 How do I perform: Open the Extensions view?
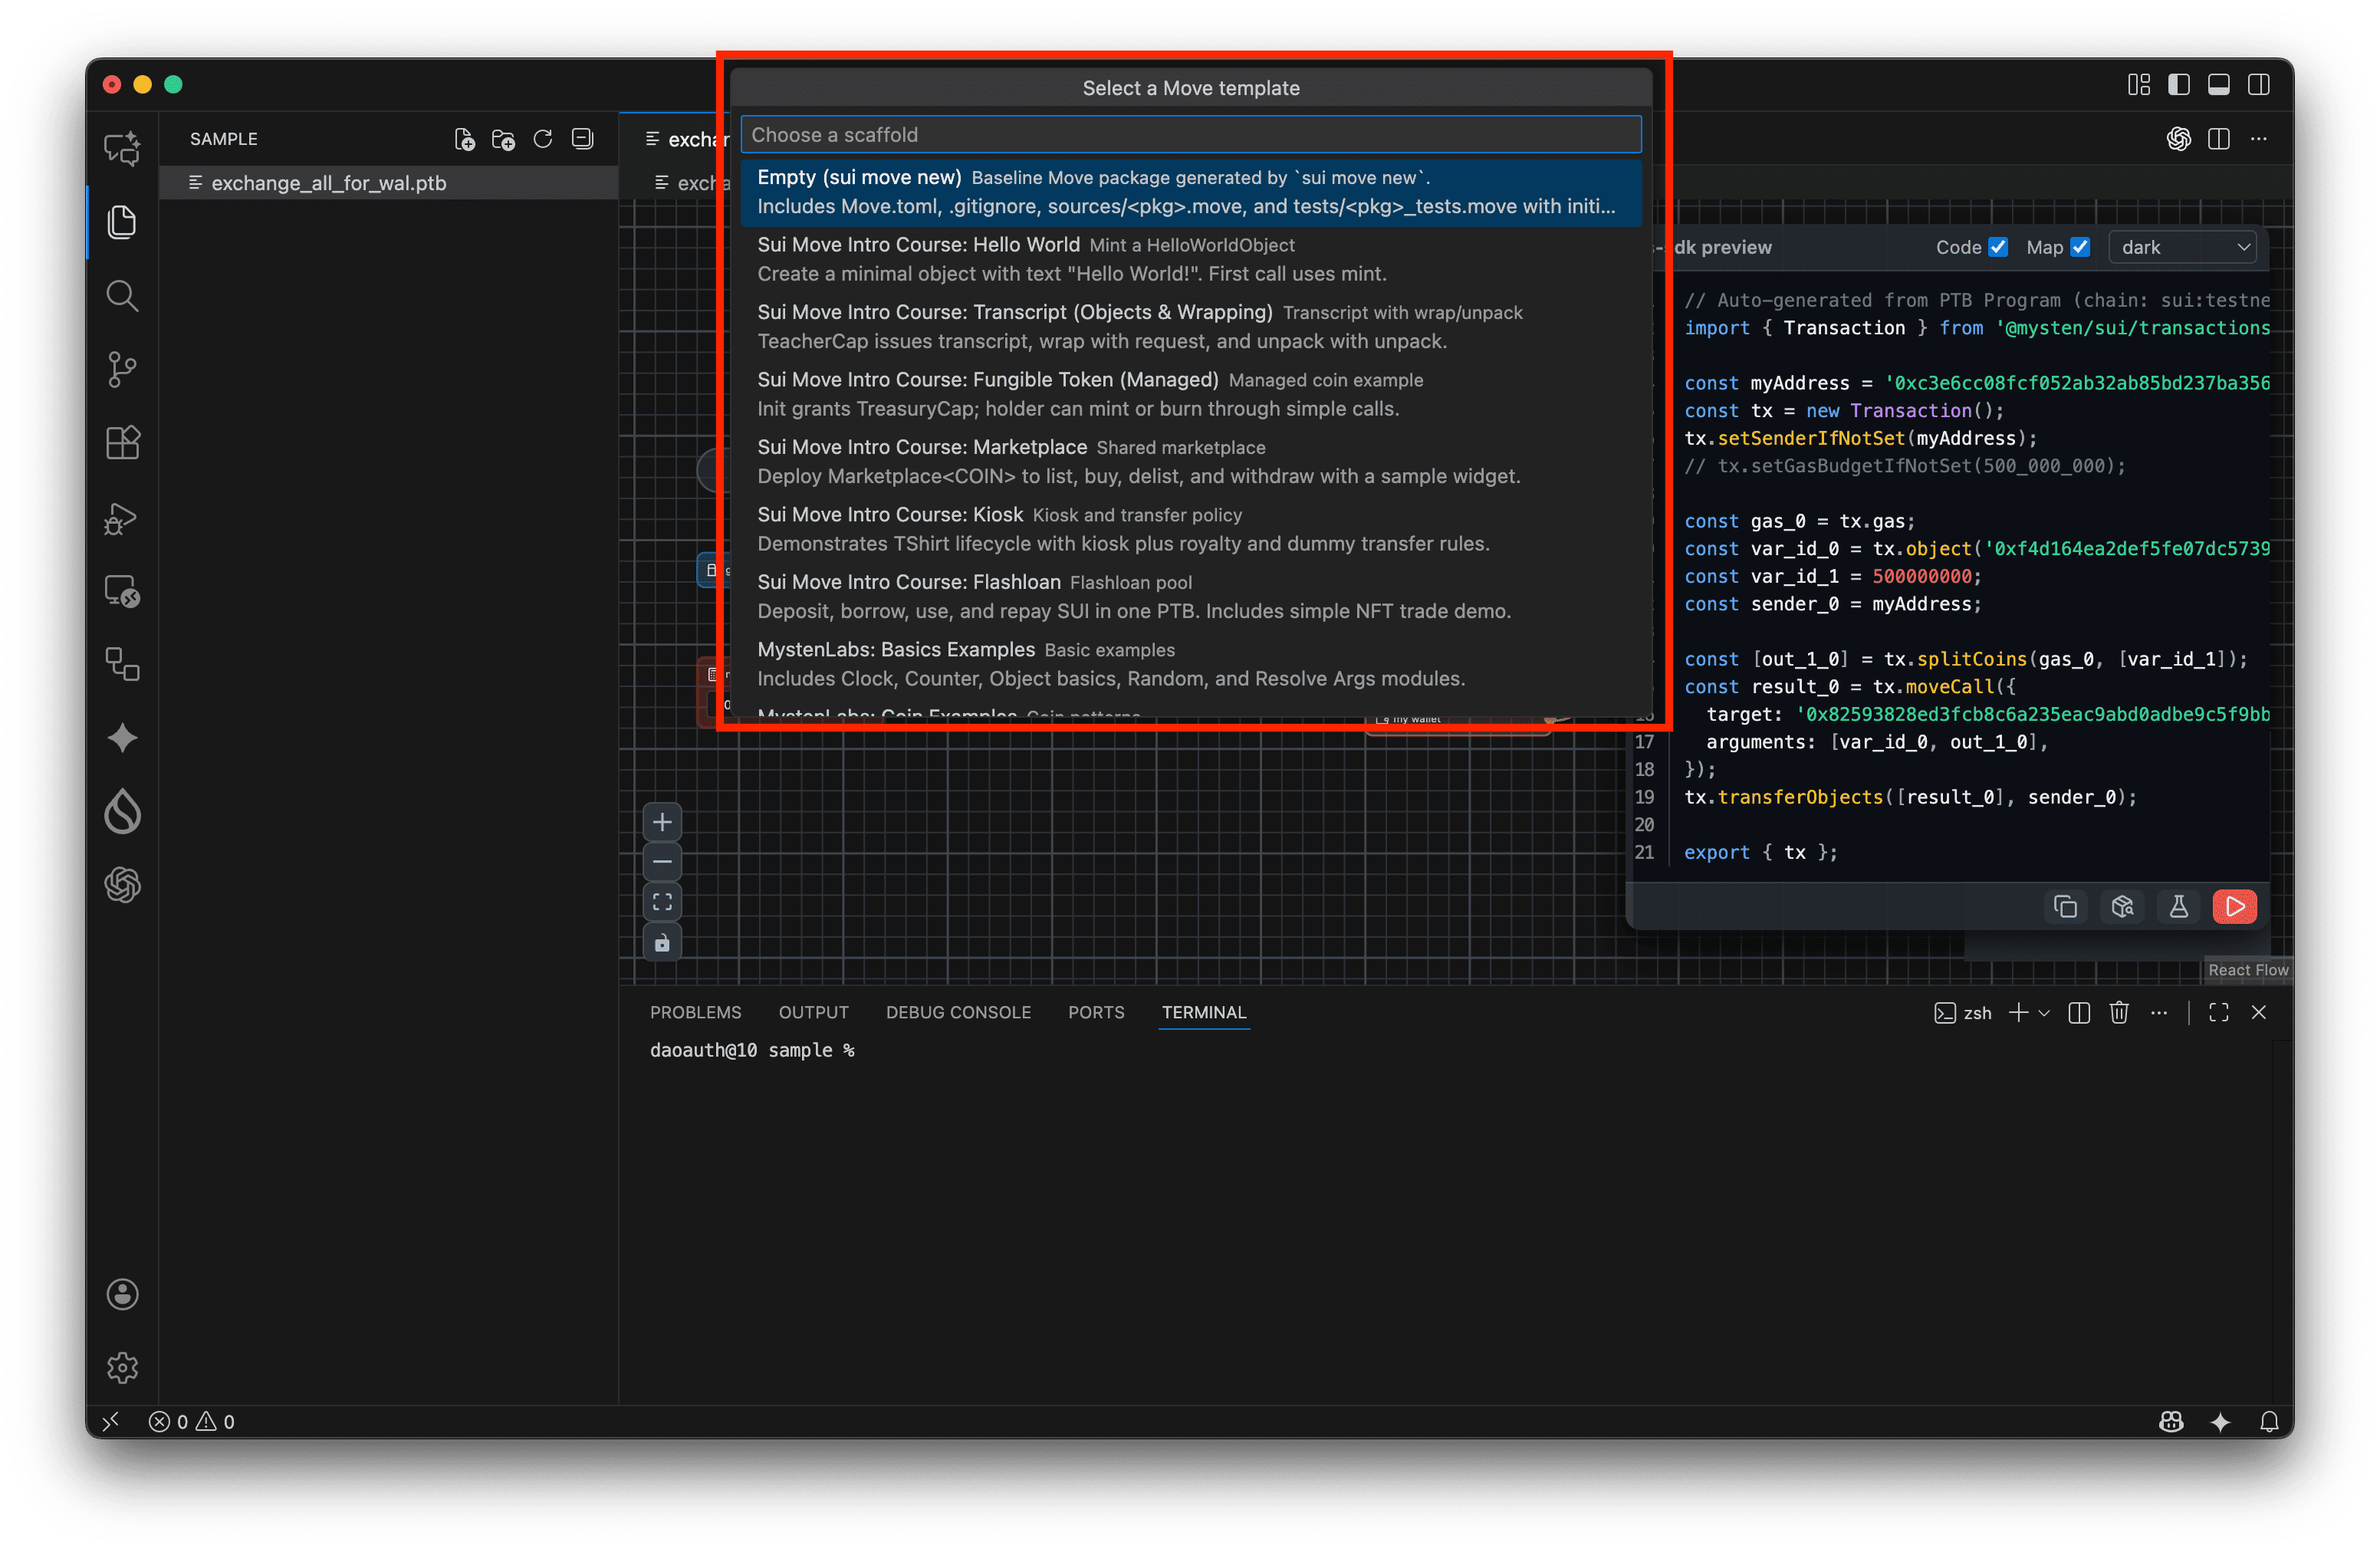(122, 443)
